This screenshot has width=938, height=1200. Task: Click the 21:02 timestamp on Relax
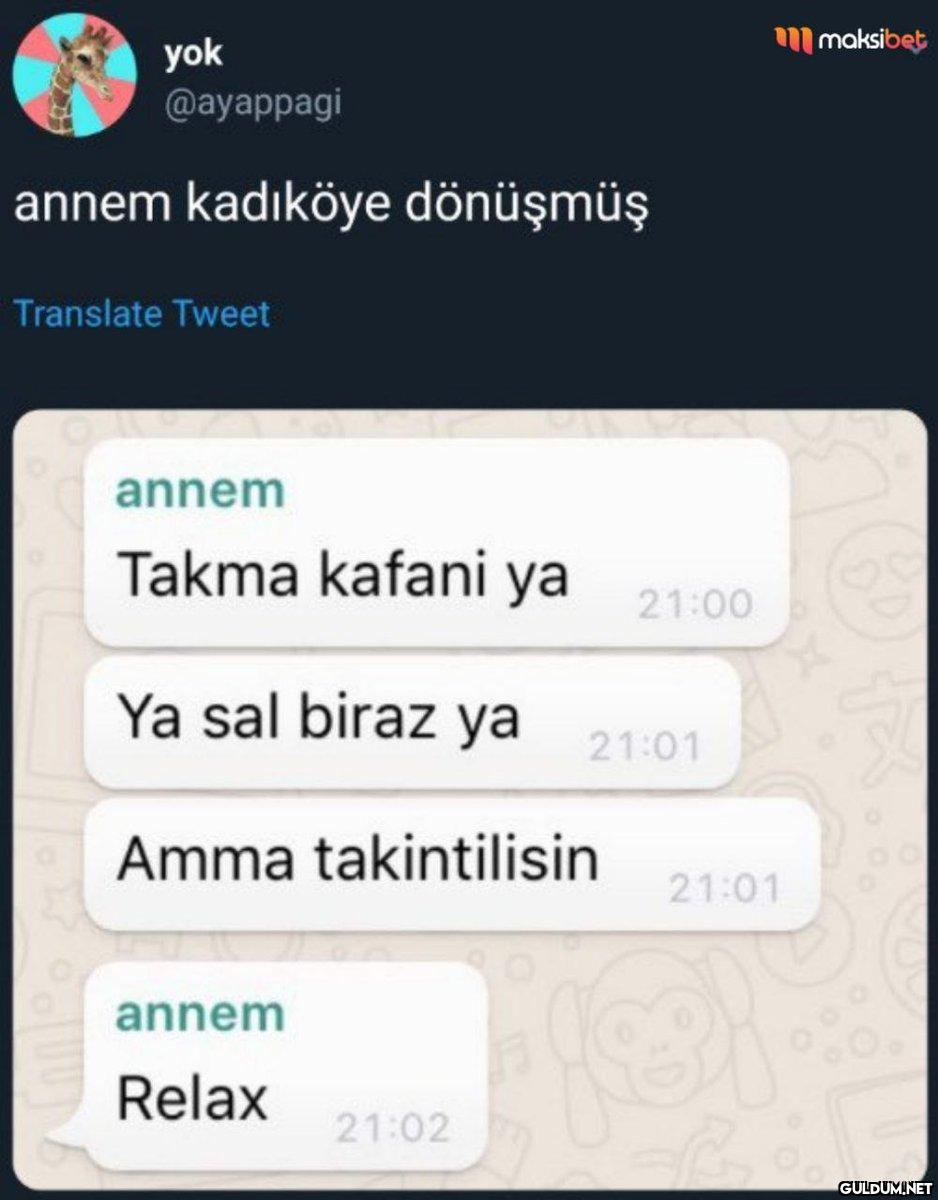click(x=392, y=1129)
